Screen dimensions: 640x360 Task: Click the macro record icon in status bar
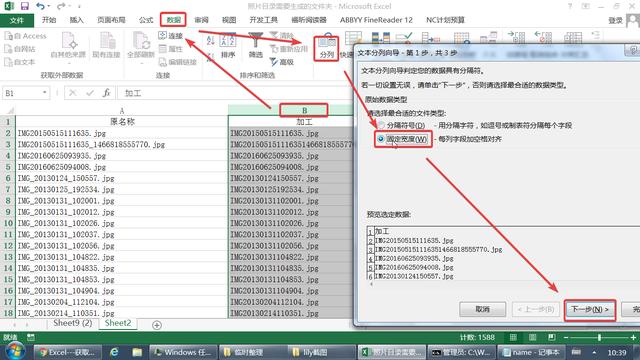coord(31,338)
